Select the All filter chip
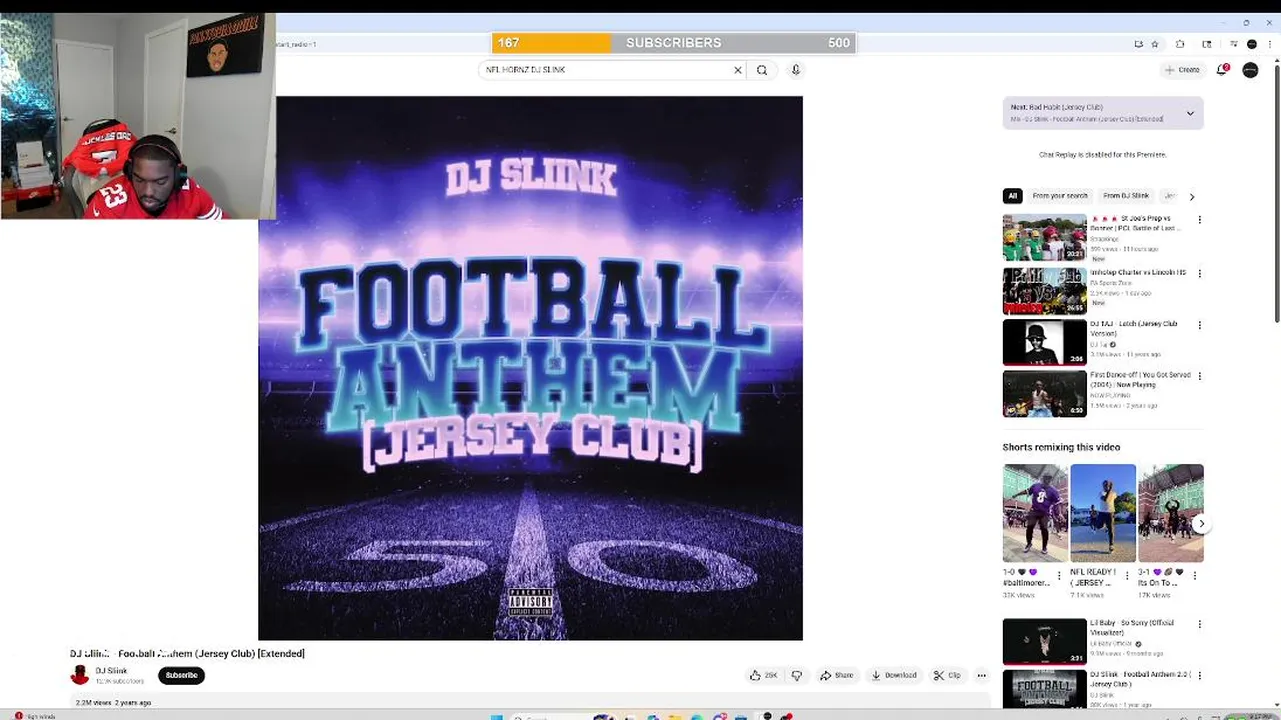This screenshot has height=720, width=1281. (x=1012, y=196)
